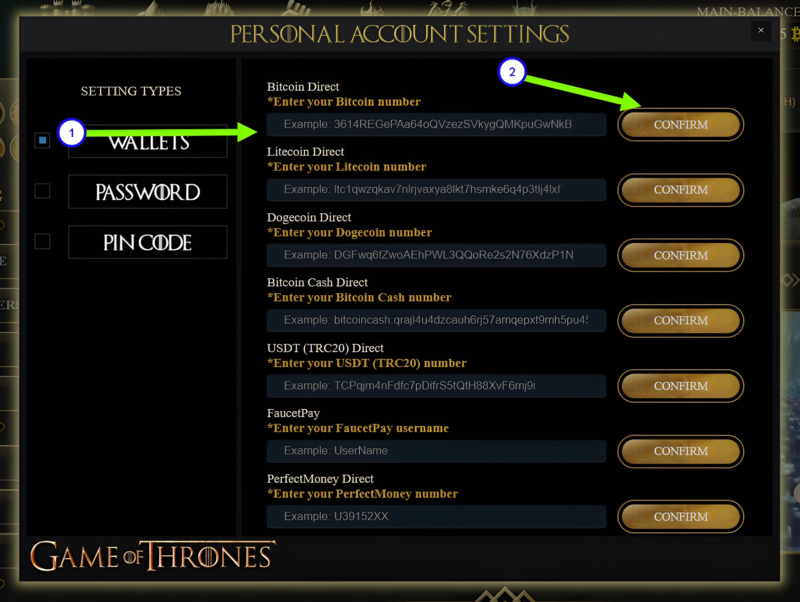800x602 pixels.
Task: Switch to the Pin Code settings tab
Action: click(x=147, y=242)
